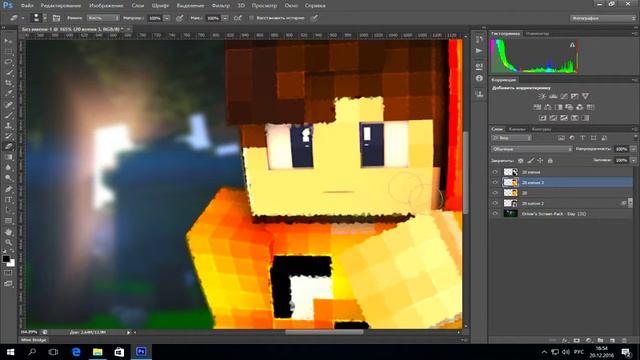The height and width of the screenshot is (360, 640).
Task: Open the 'Изображение' menu
Action: pos(106,6)
